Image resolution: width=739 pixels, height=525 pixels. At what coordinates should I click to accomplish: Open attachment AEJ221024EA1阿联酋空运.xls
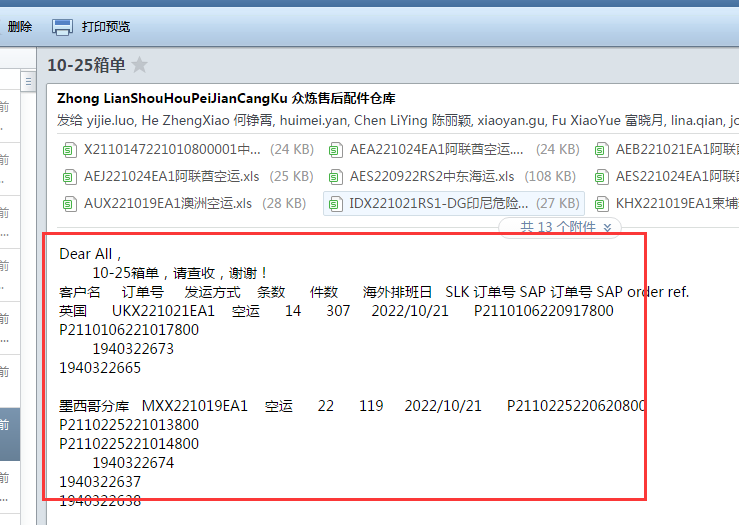click(x=172, y=176)
